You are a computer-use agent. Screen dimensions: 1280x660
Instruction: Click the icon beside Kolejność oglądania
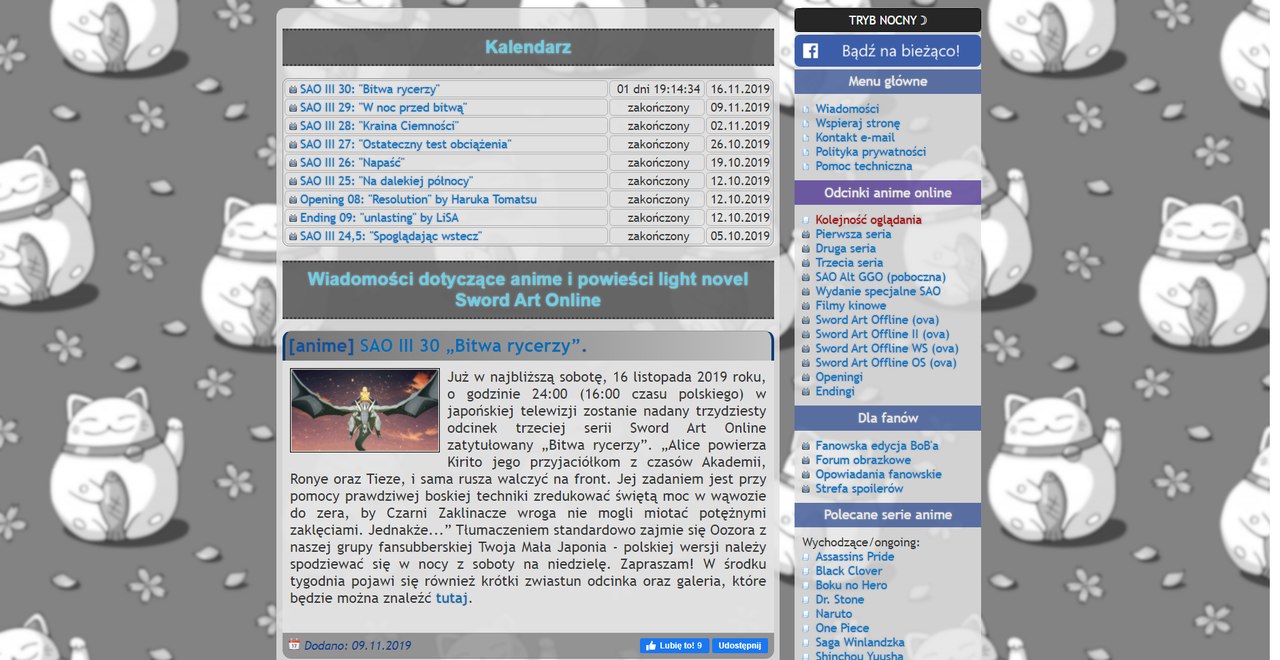click(x=806, y=220)
